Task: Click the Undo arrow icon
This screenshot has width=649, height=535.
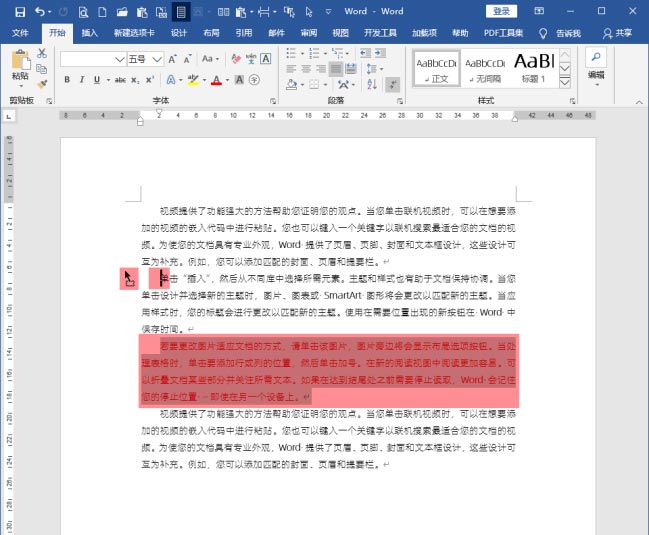Action: 40,12
